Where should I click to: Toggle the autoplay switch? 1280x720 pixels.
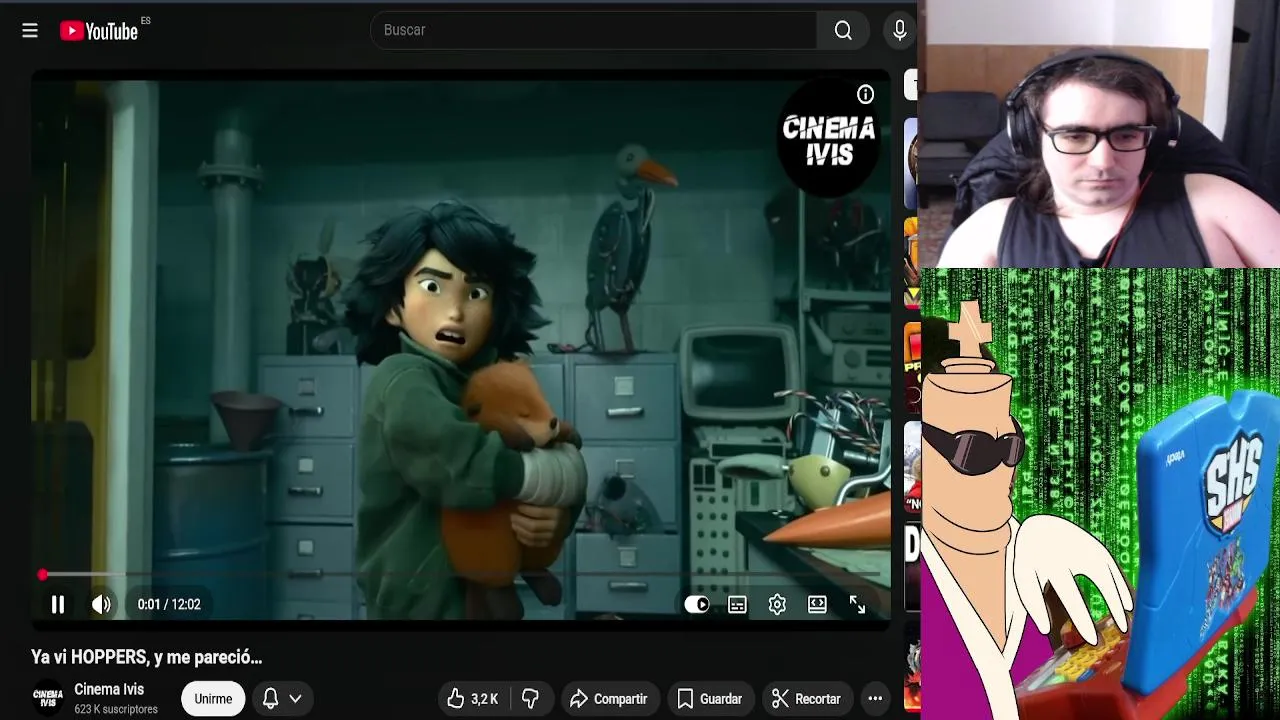697,604
